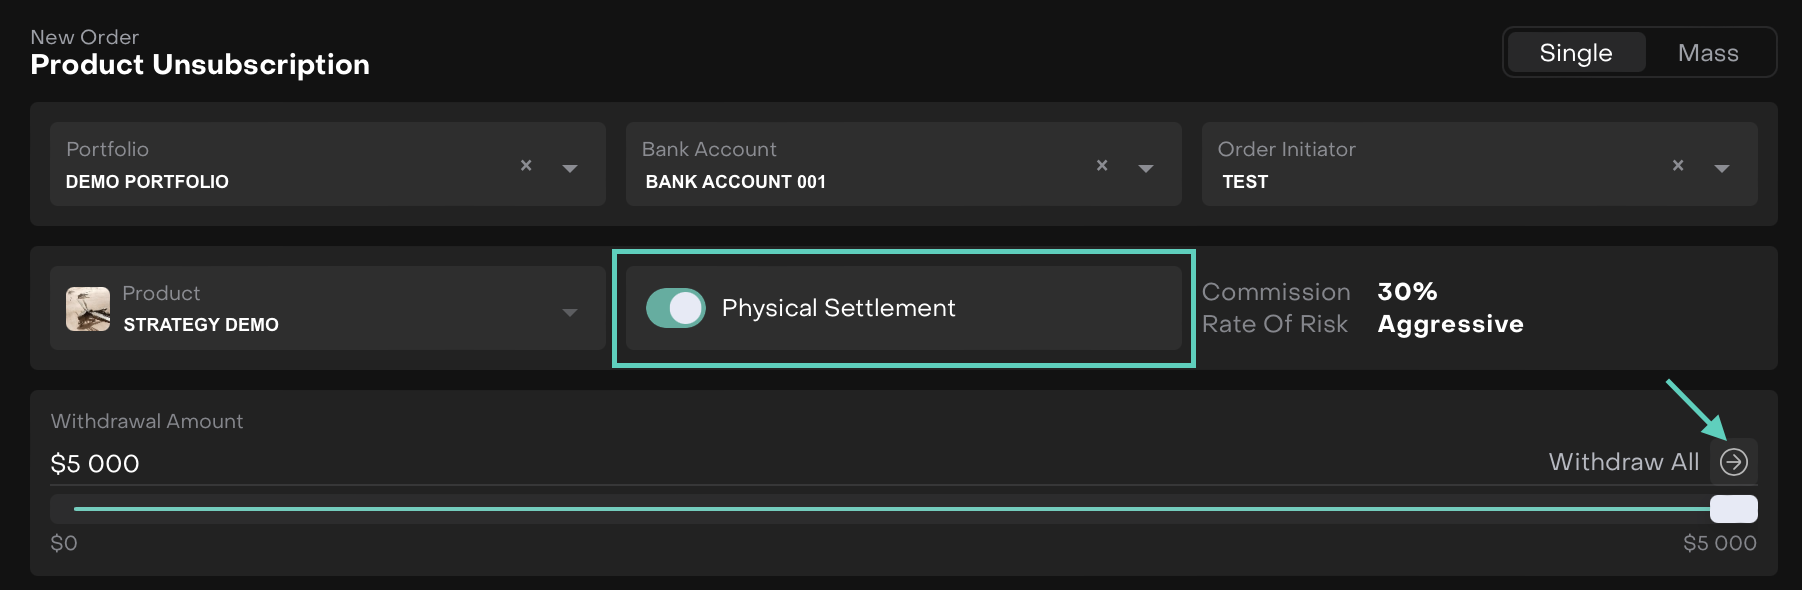Viewport: 1802px width, 590px height.
Task: Expand the Portfolio dropdown arrow
Action: click(570, 168)
